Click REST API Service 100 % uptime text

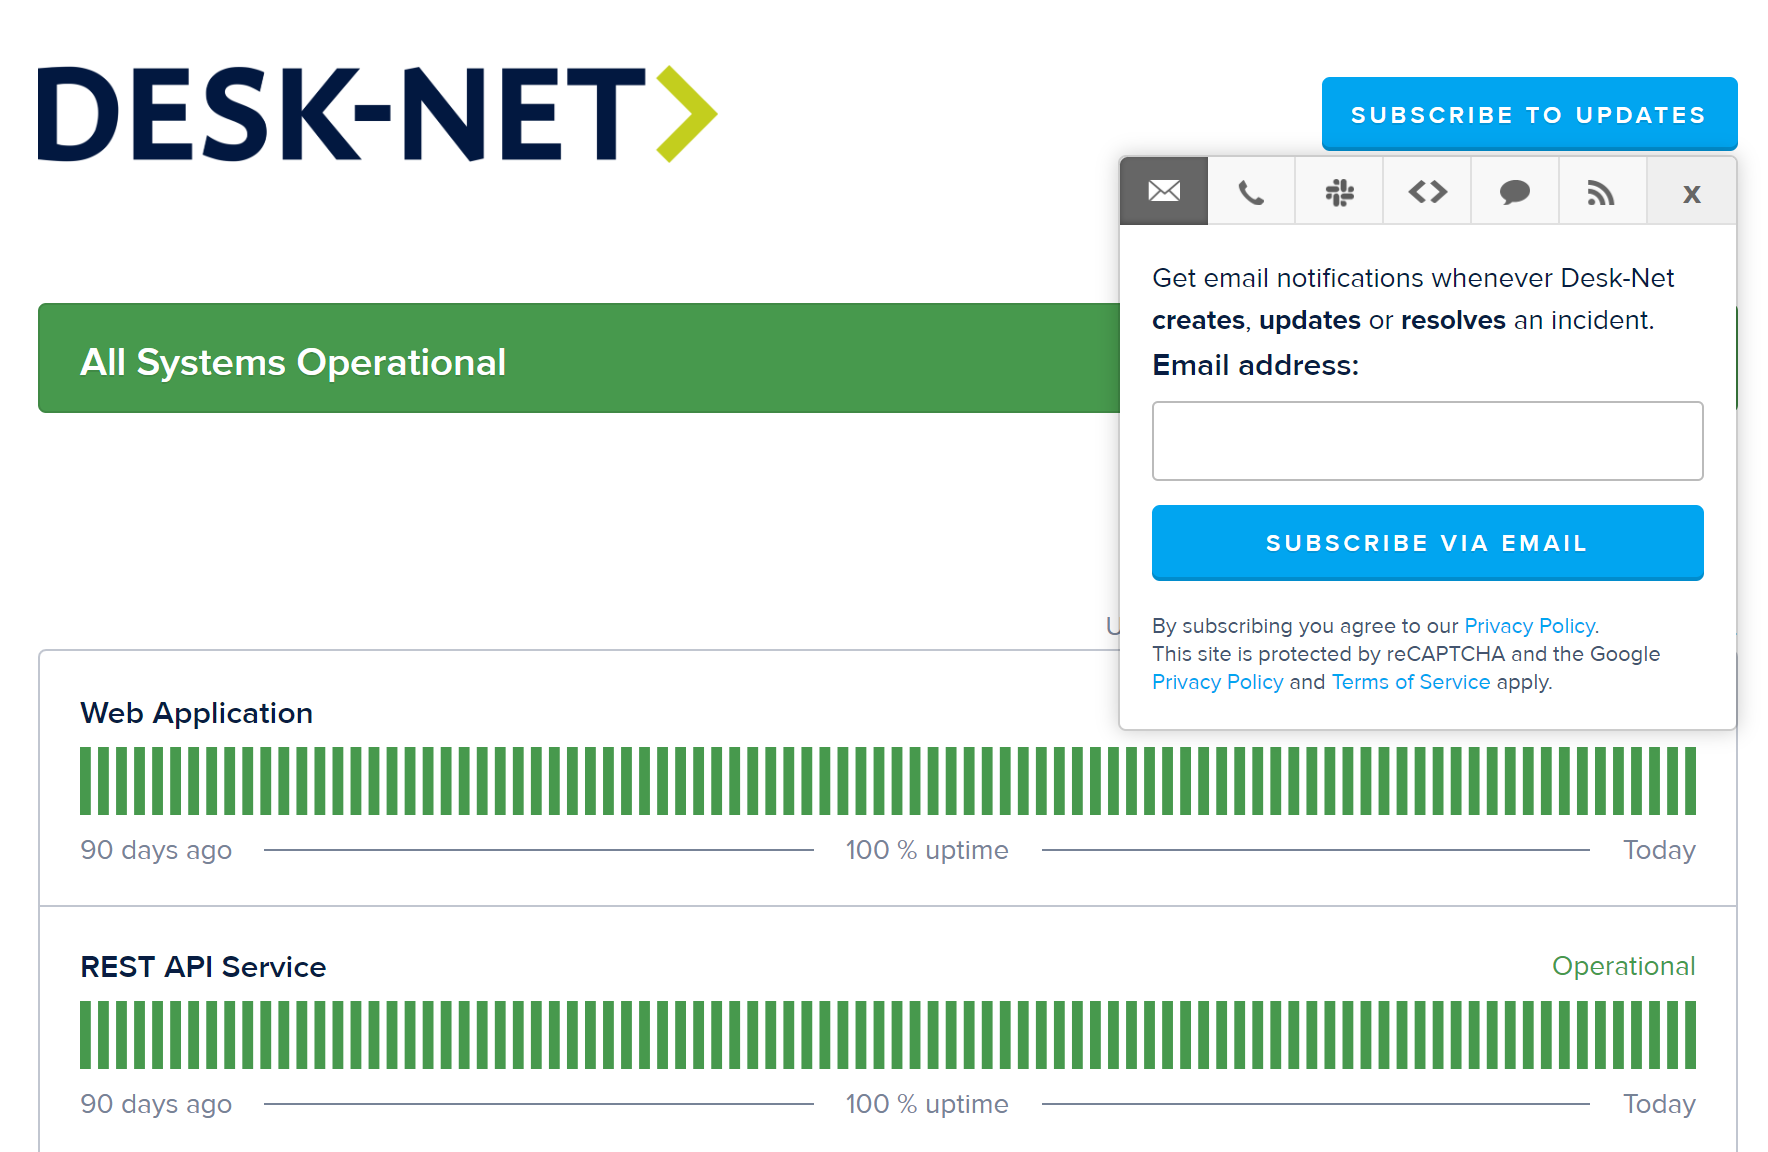927,1104
